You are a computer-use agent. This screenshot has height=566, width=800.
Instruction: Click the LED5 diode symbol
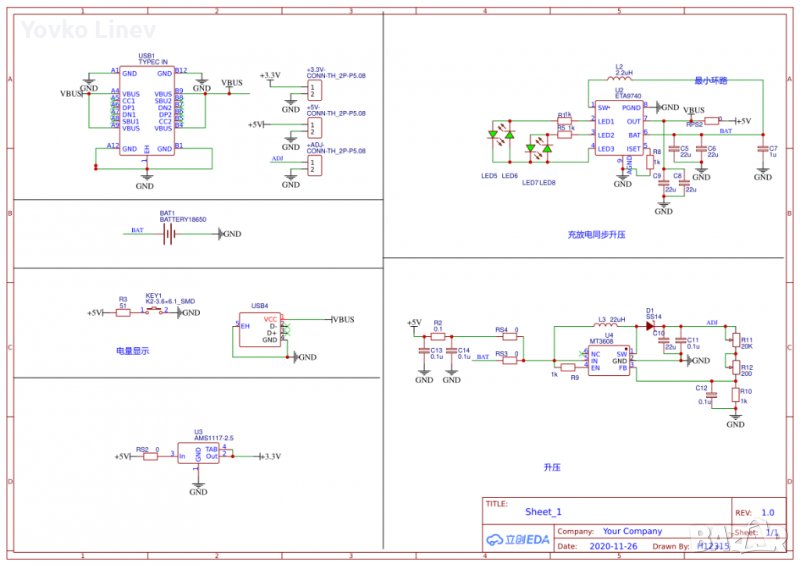tap(492, 134)
